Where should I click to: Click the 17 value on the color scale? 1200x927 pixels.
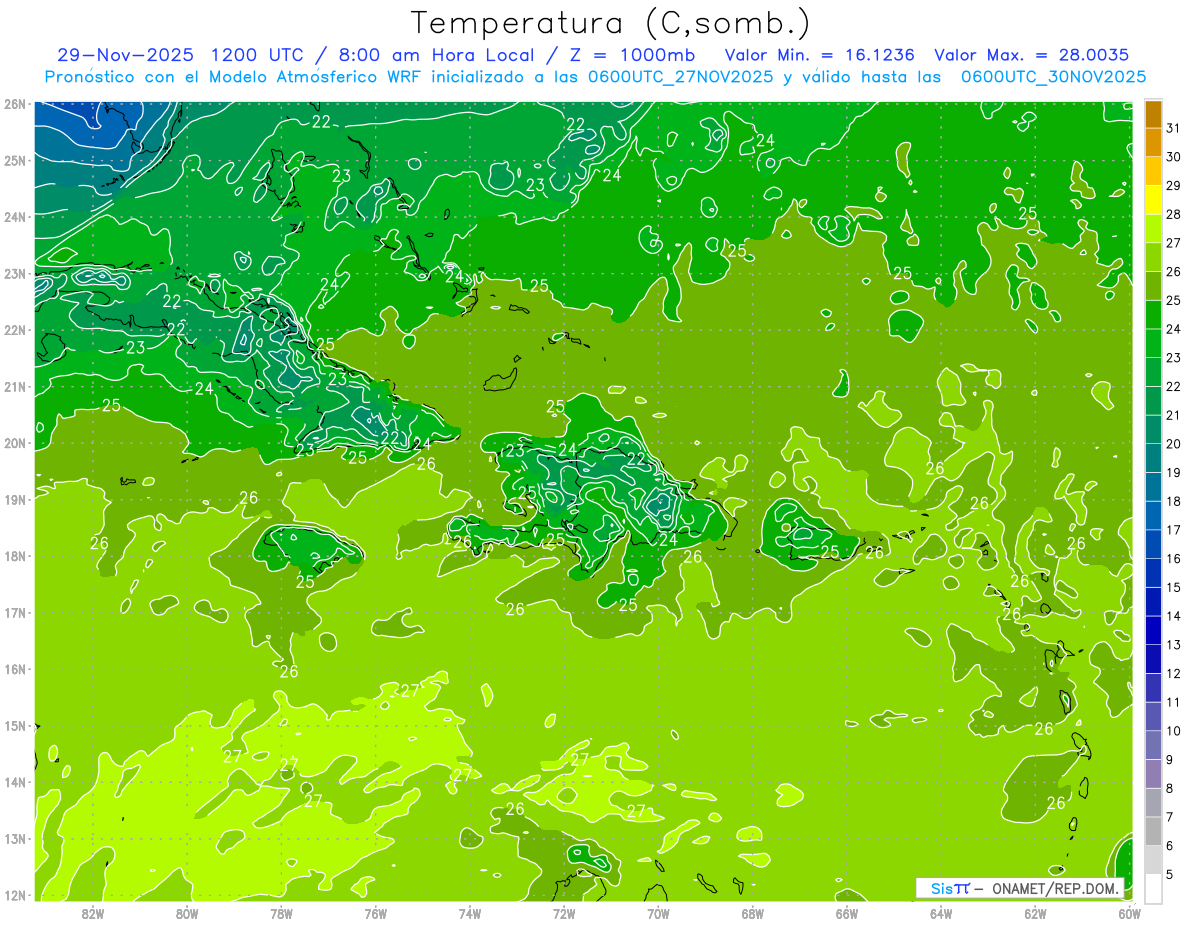click(x=1174, y=529)
